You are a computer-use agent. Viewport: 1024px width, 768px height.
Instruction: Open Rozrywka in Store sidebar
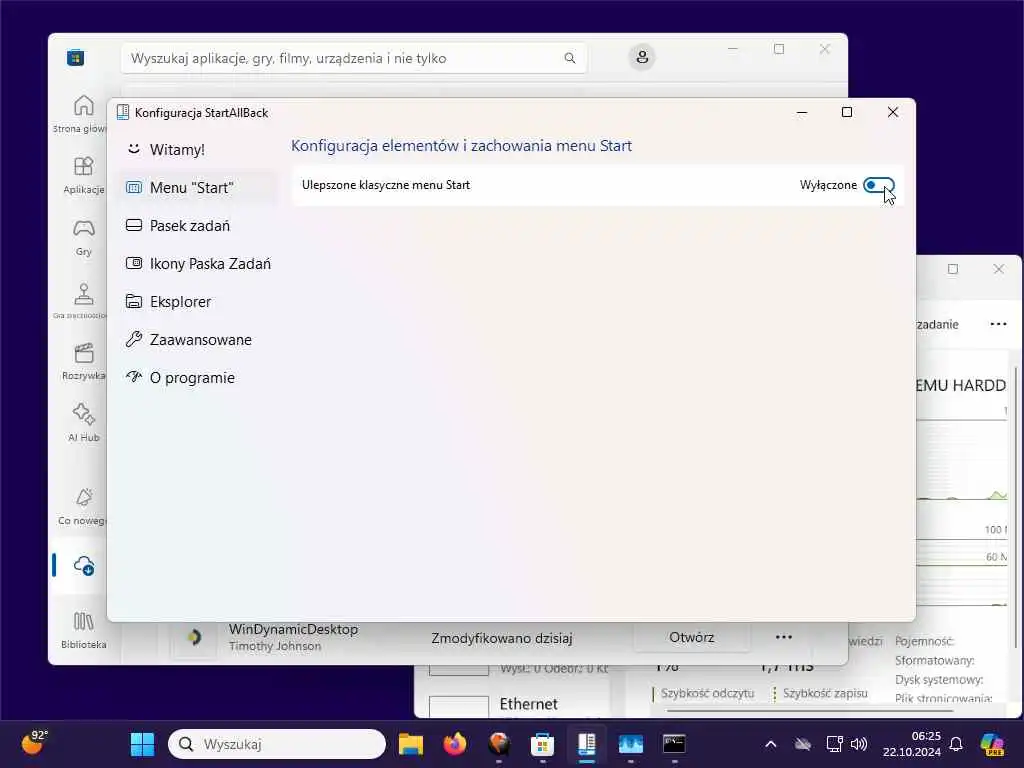point(84,361)
